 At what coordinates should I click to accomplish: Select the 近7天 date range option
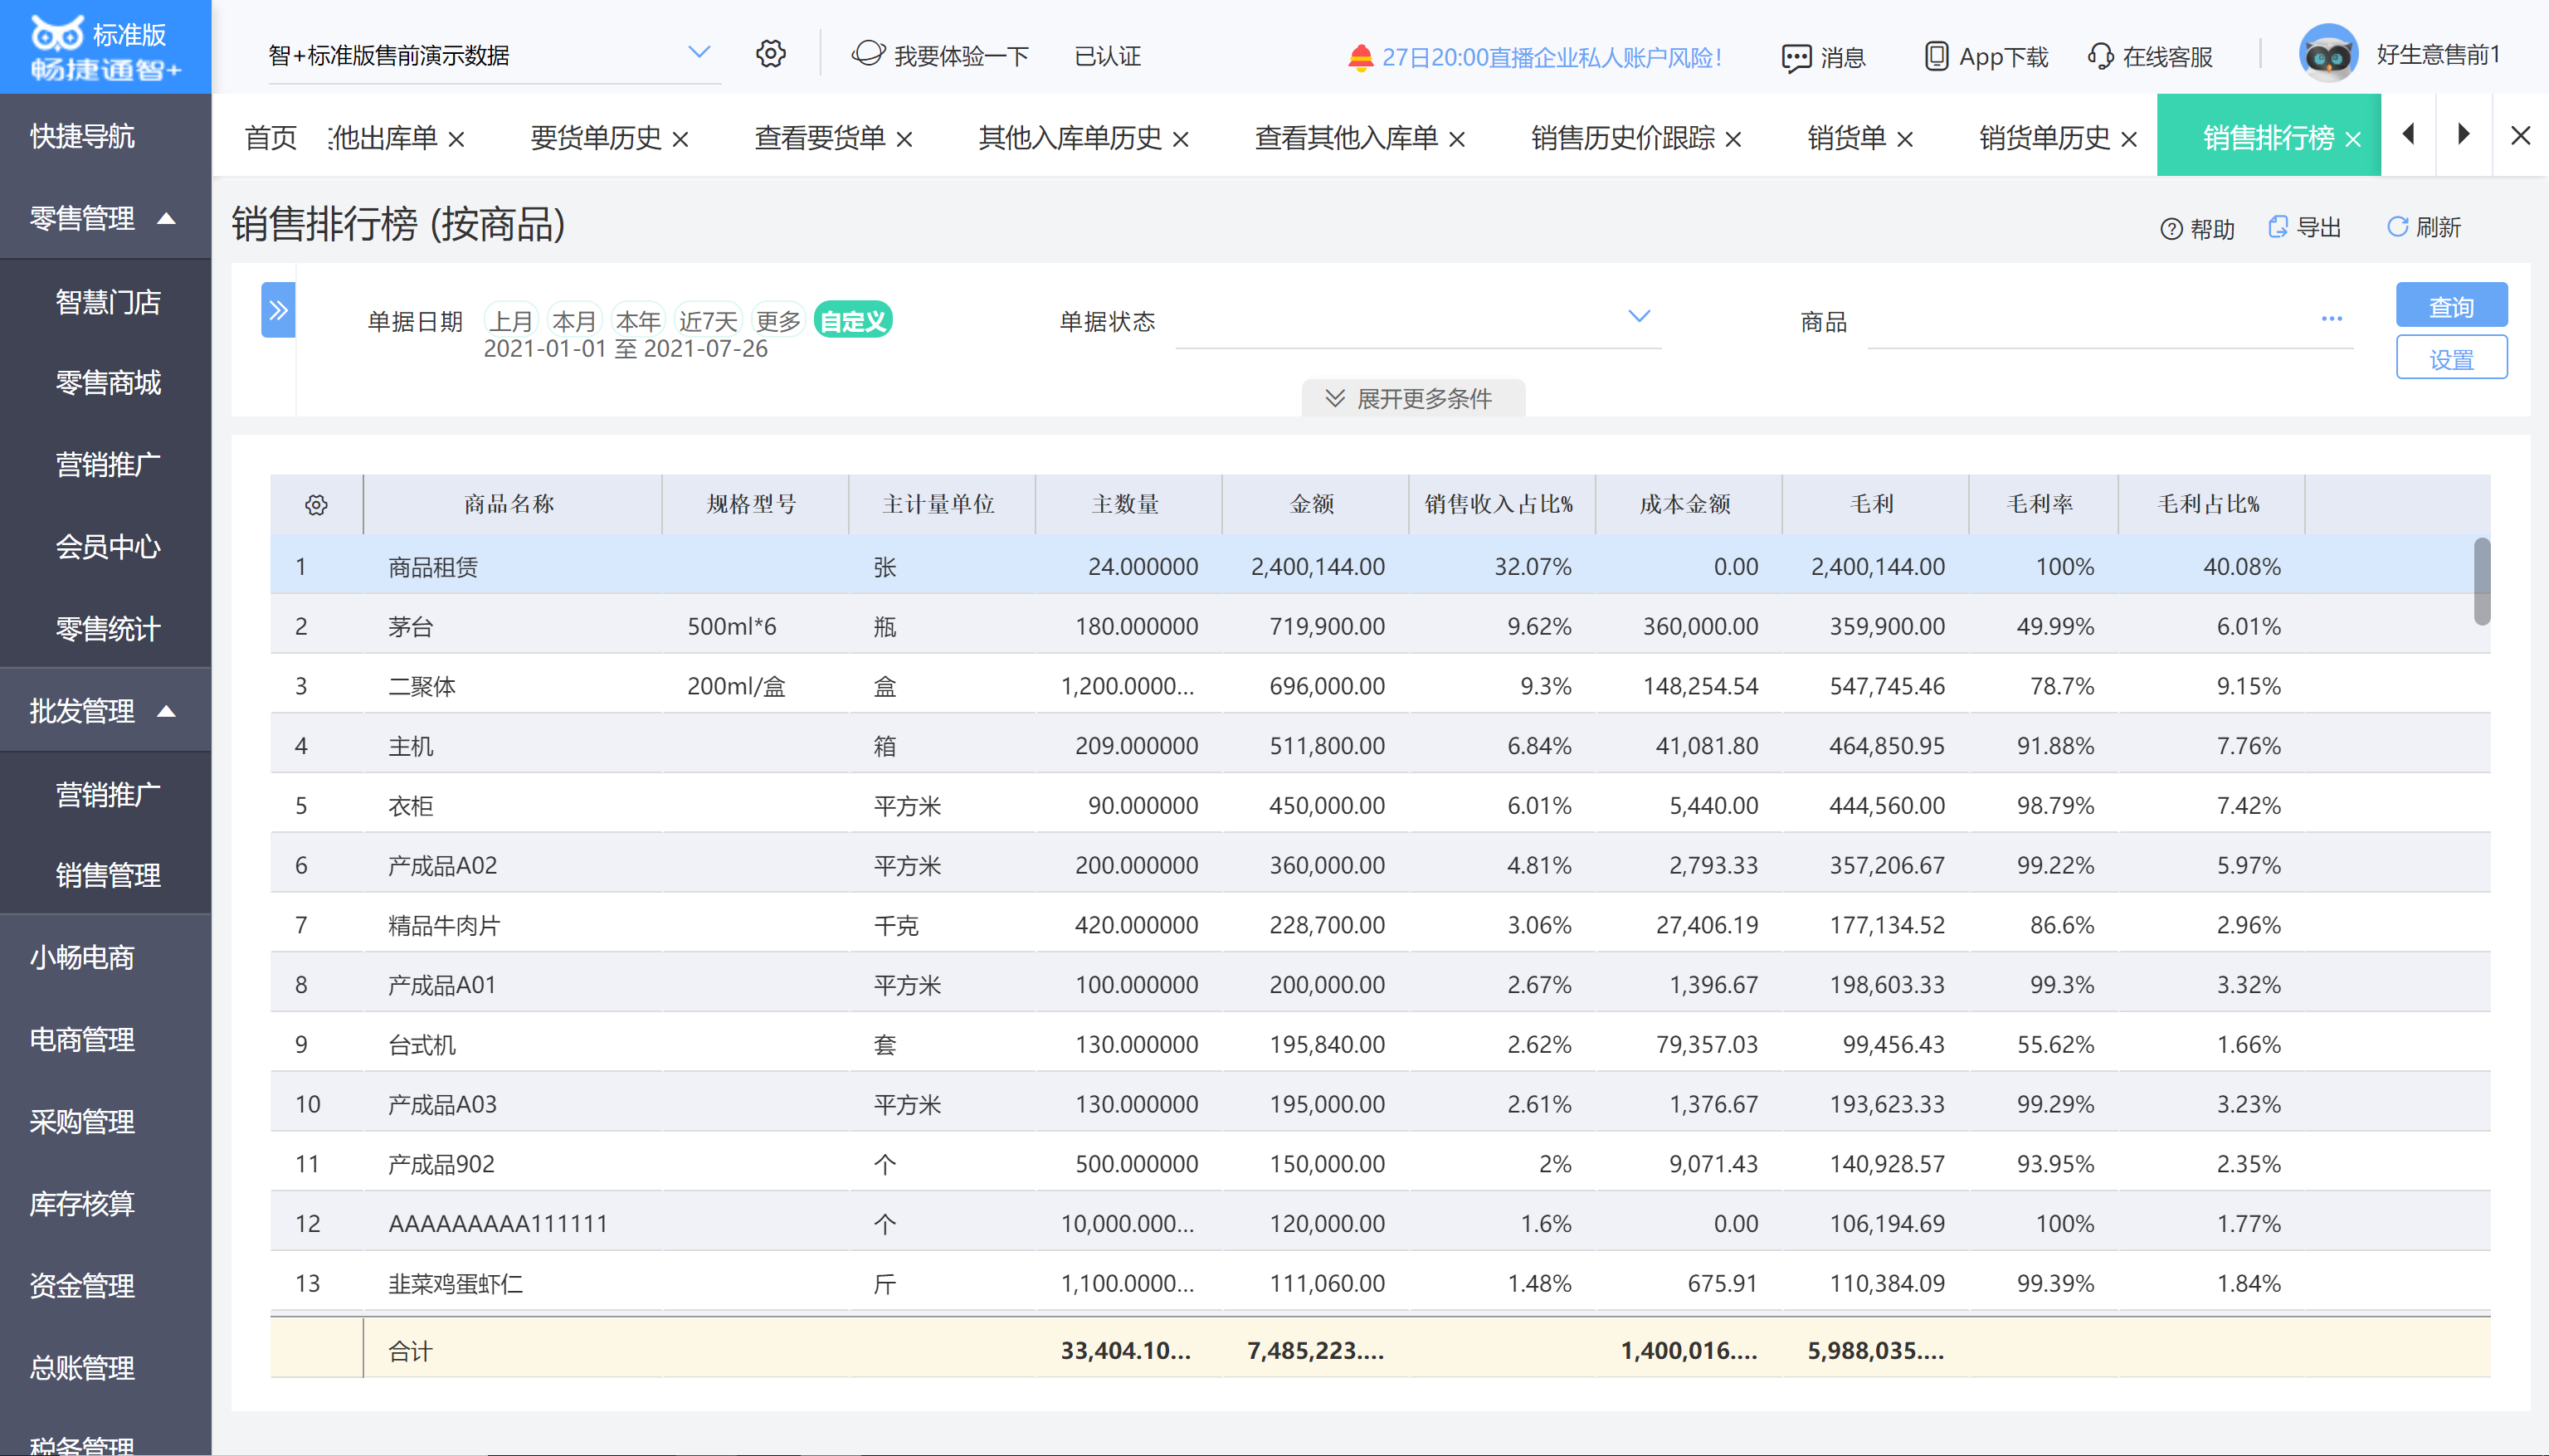(x=707, y=321)
